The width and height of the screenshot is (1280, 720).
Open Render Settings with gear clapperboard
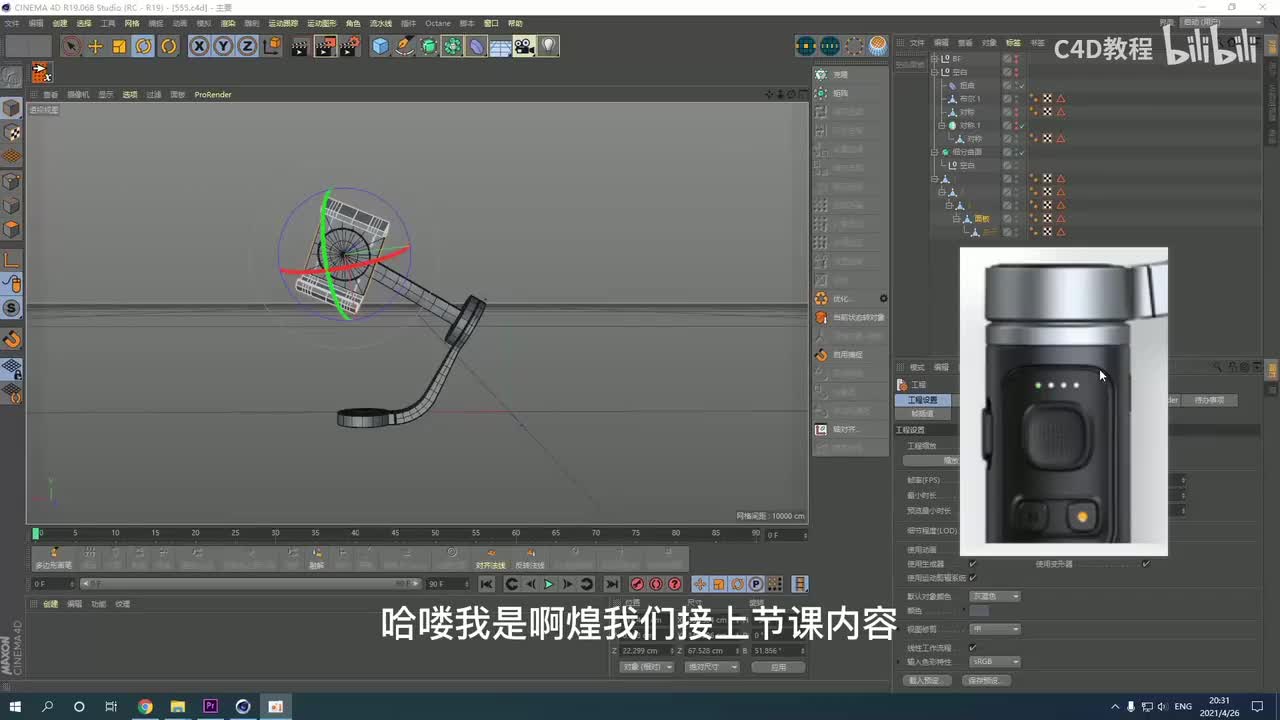(x=349, y=46)
